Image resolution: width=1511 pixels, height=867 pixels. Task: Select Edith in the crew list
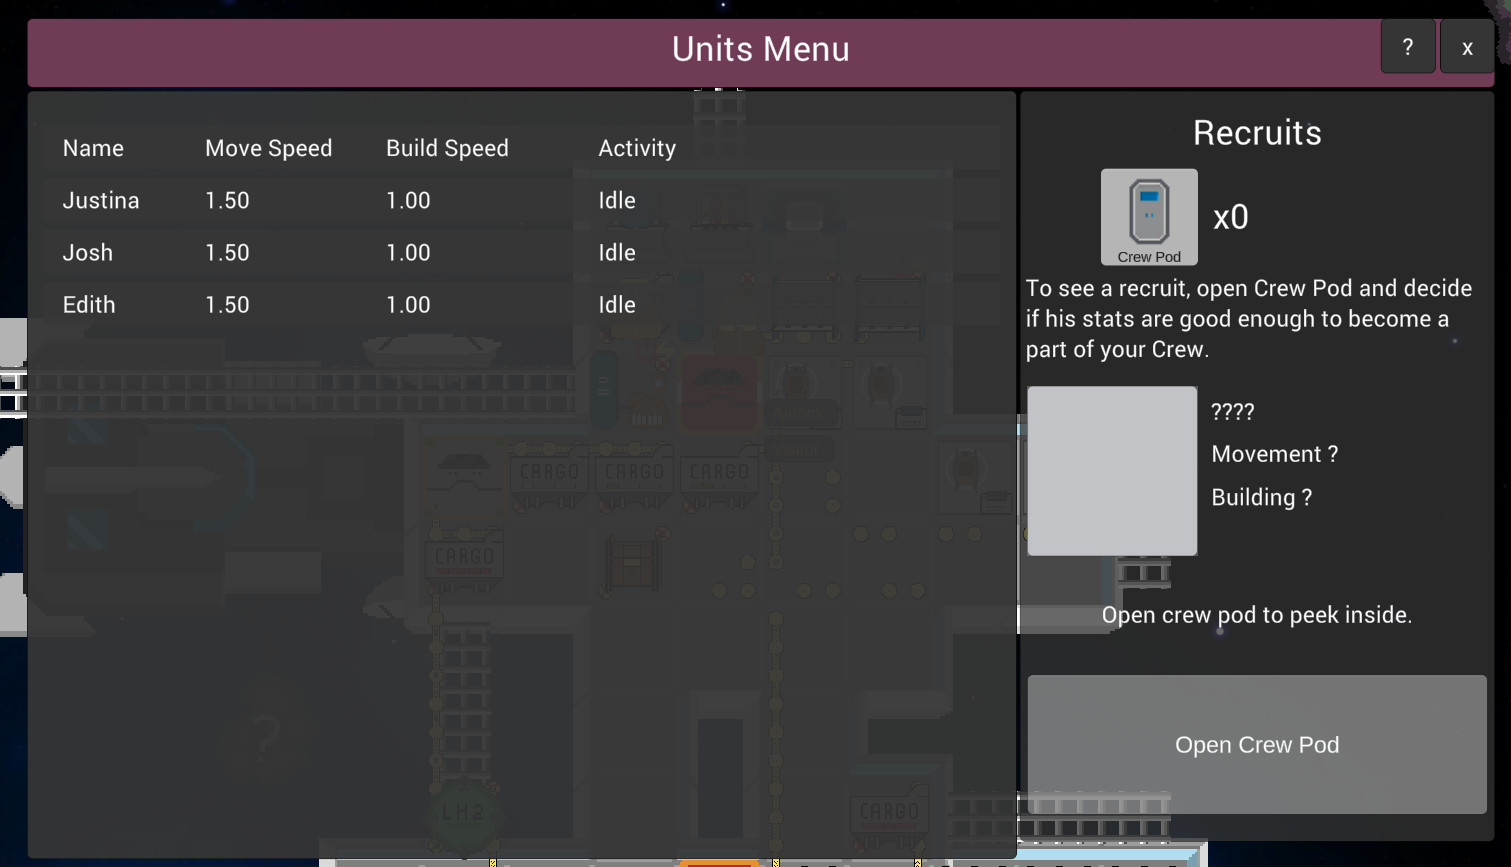click(x=89, y=304)
